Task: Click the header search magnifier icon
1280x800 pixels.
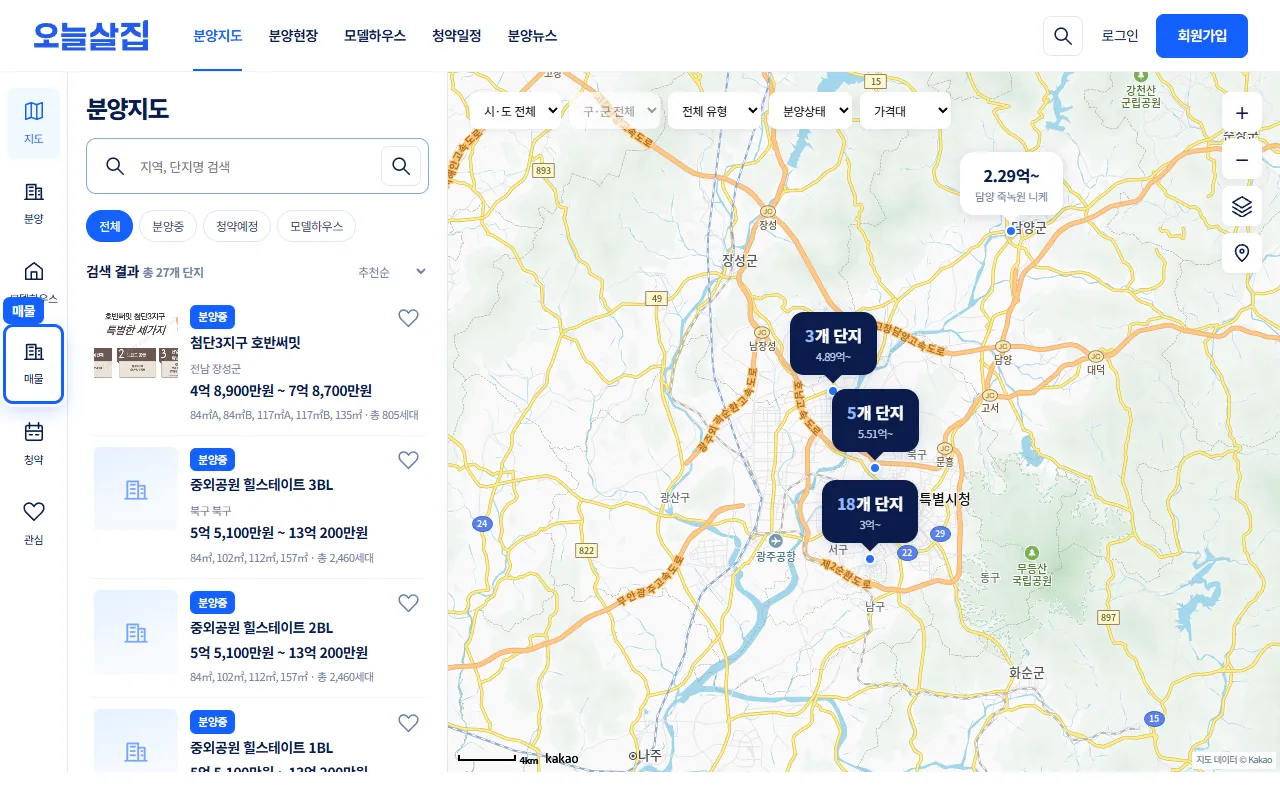Action: pyautogui.click(x=1063, y=36)
